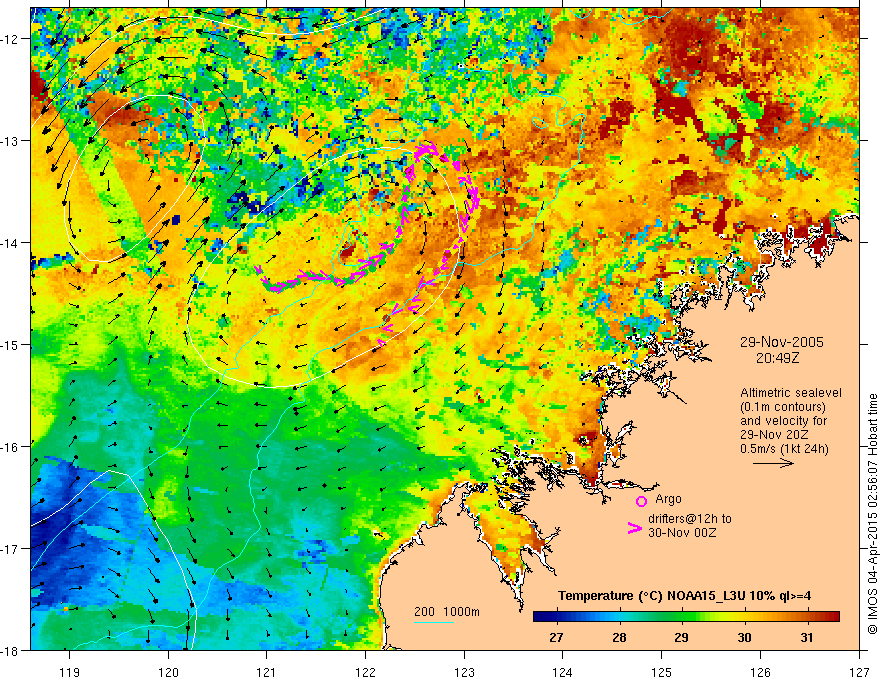Click the time text 20:49Z
This screenshot has height=680, width=880.
click(777, 357)
